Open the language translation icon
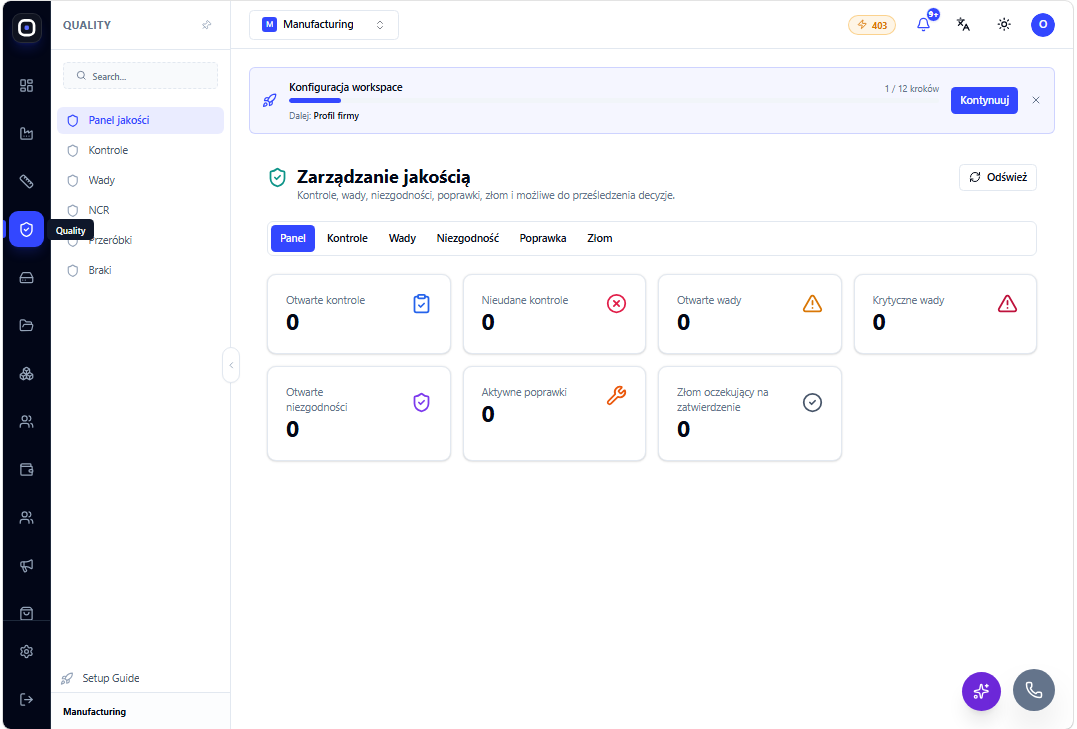This screenshot has width=1077, height=729. (963, 25)
